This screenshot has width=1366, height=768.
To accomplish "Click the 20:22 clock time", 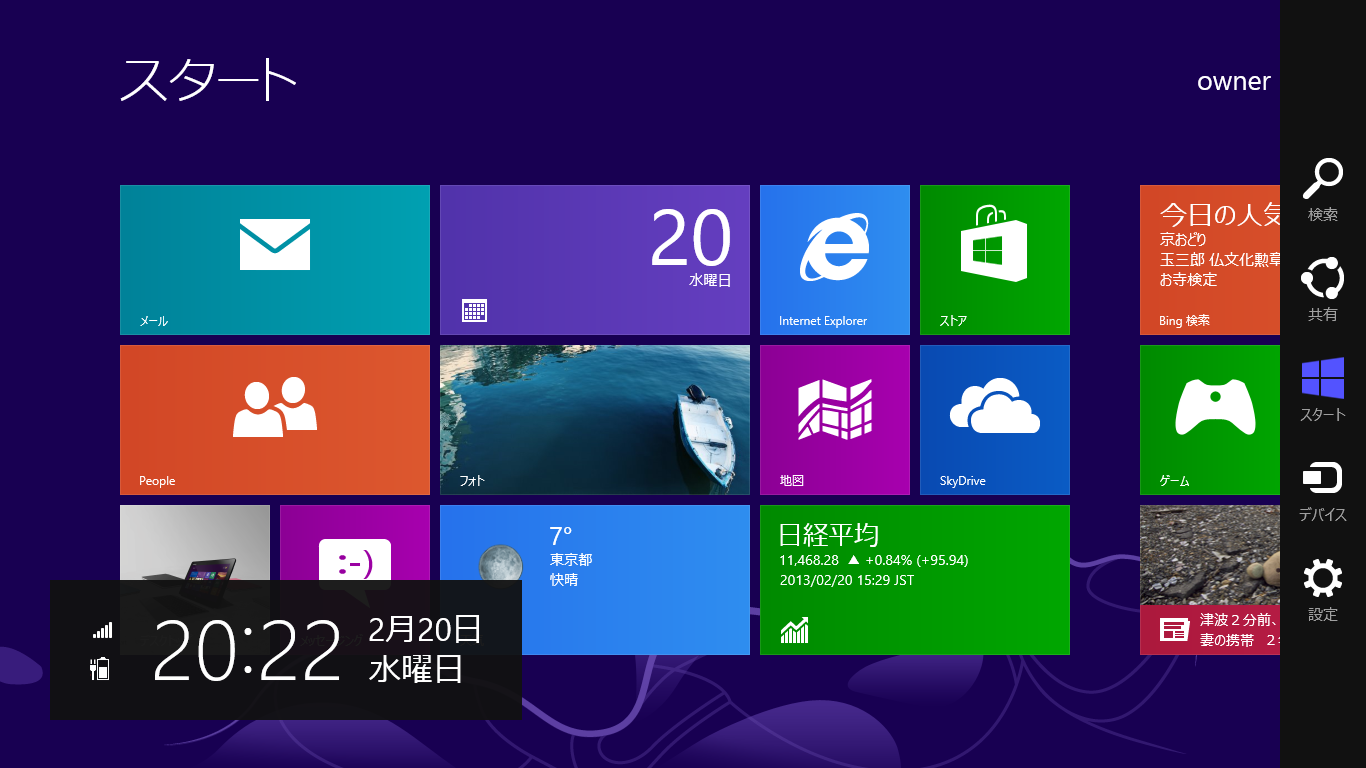I will coord(247,650).
